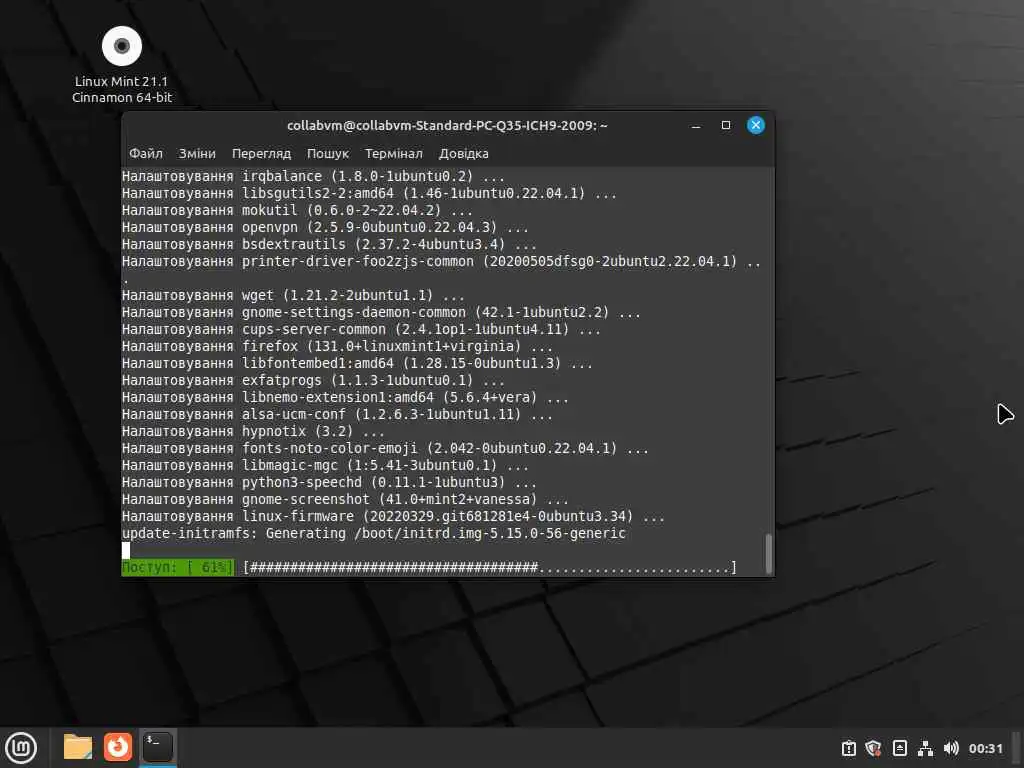
Task: Click the libmagic-mgc configuration line
Action: pyautogui.click(x=325, y=466)
